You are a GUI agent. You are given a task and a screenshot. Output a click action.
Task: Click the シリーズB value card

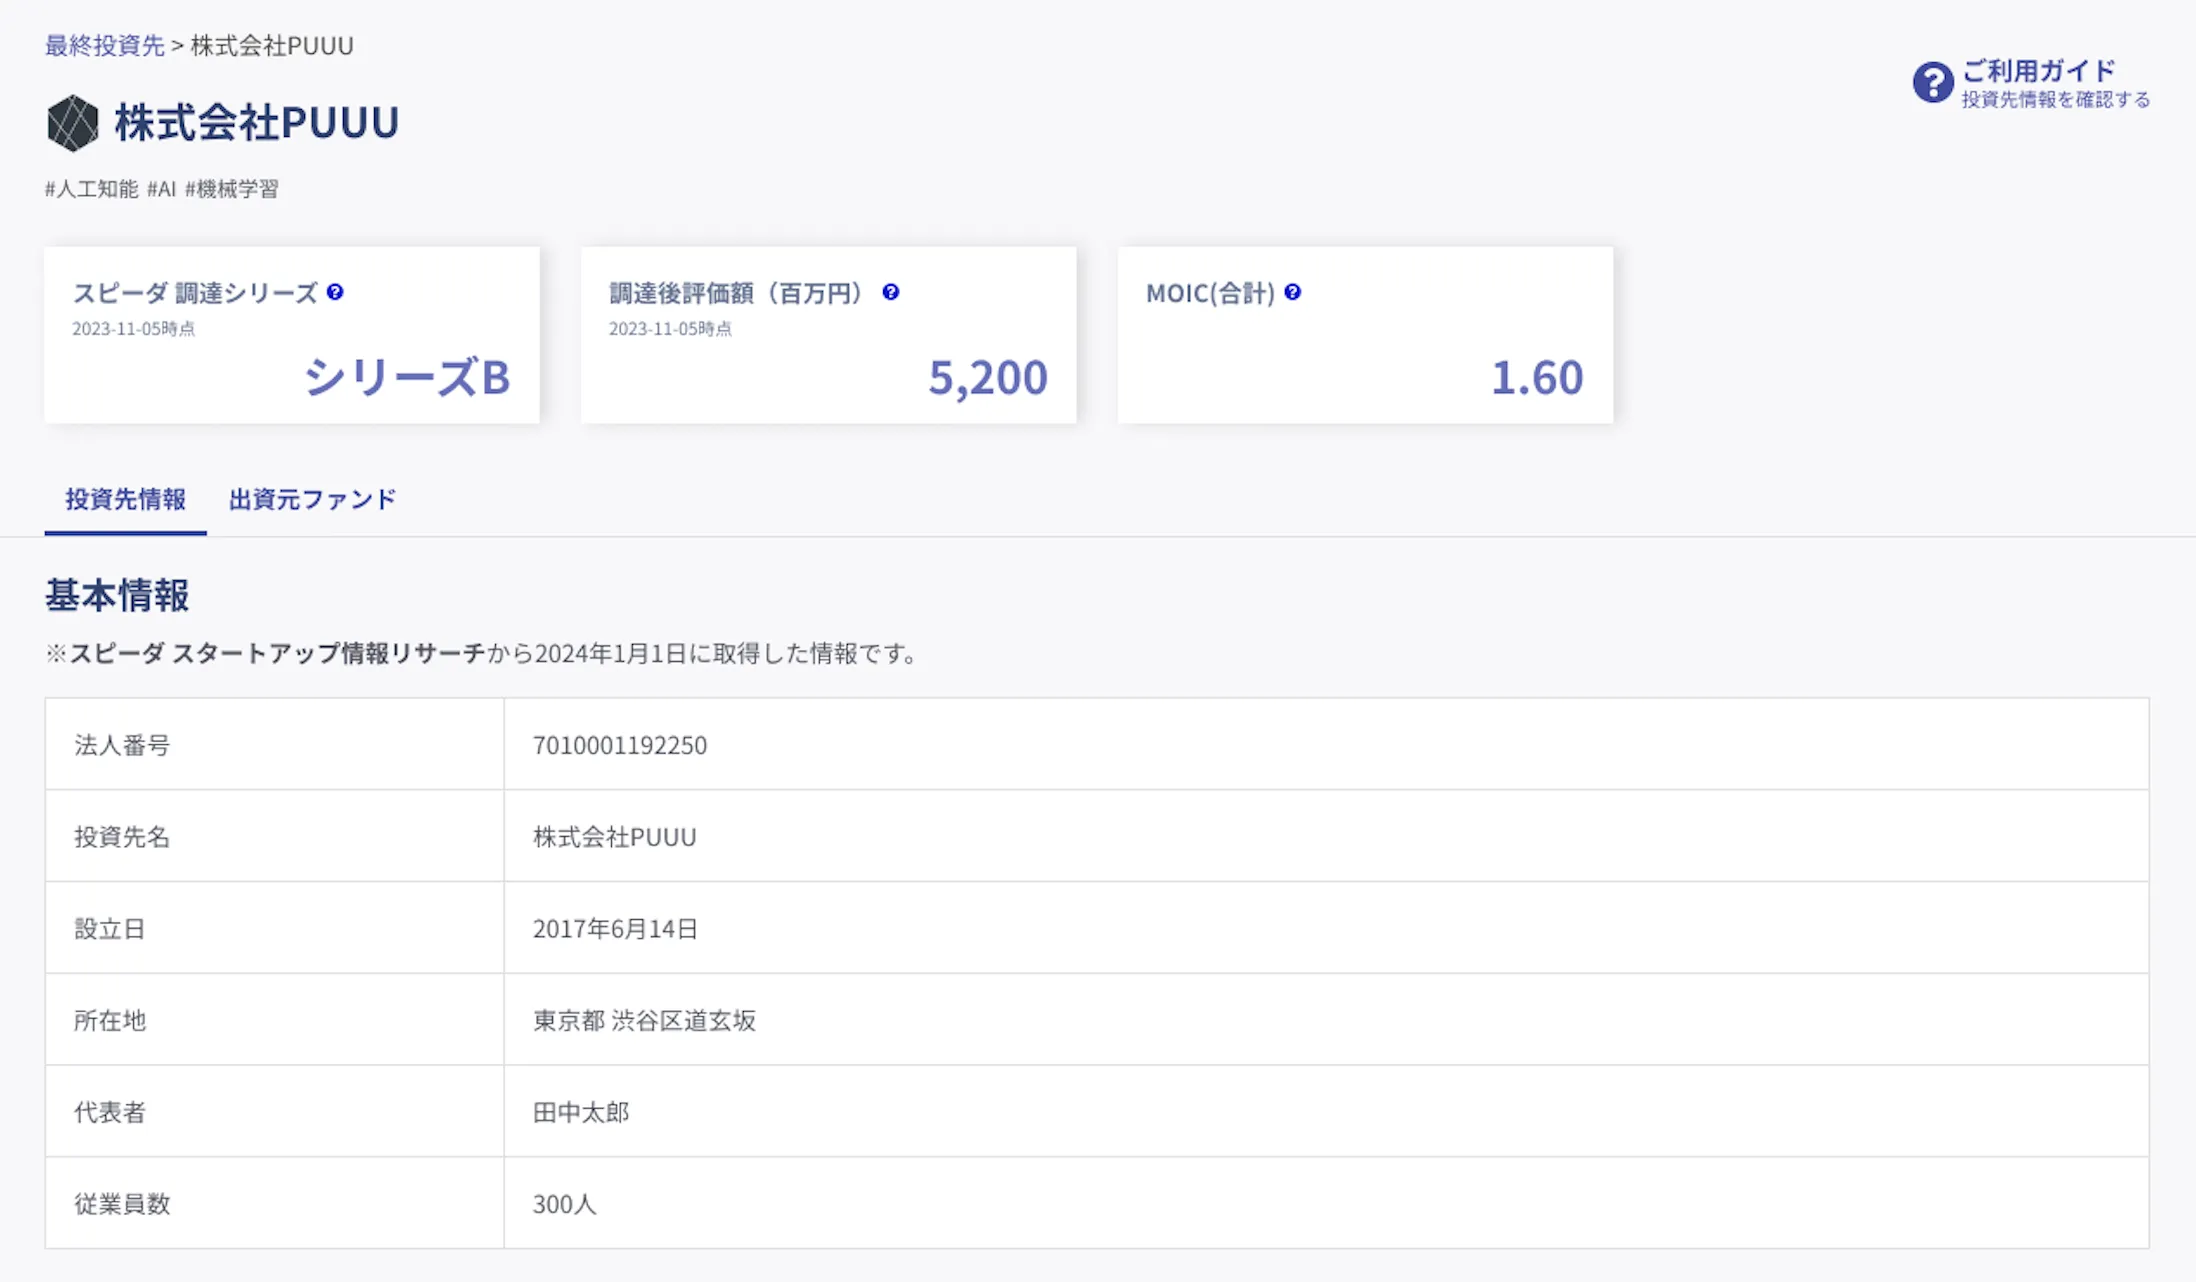[292, 335]
